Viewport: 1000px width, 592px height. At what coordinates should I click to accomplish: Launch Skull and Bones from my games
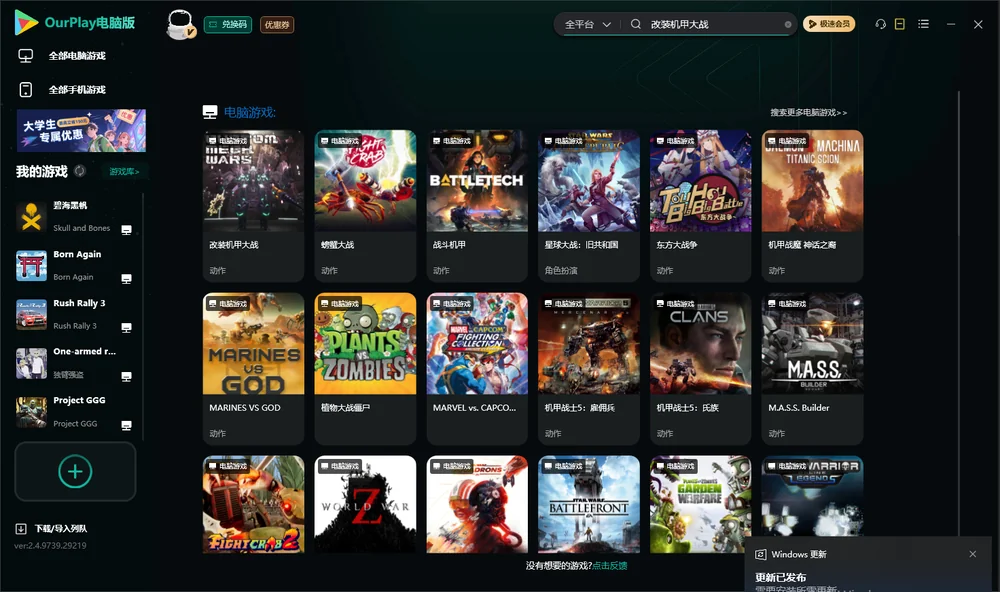tap(31, 216)
